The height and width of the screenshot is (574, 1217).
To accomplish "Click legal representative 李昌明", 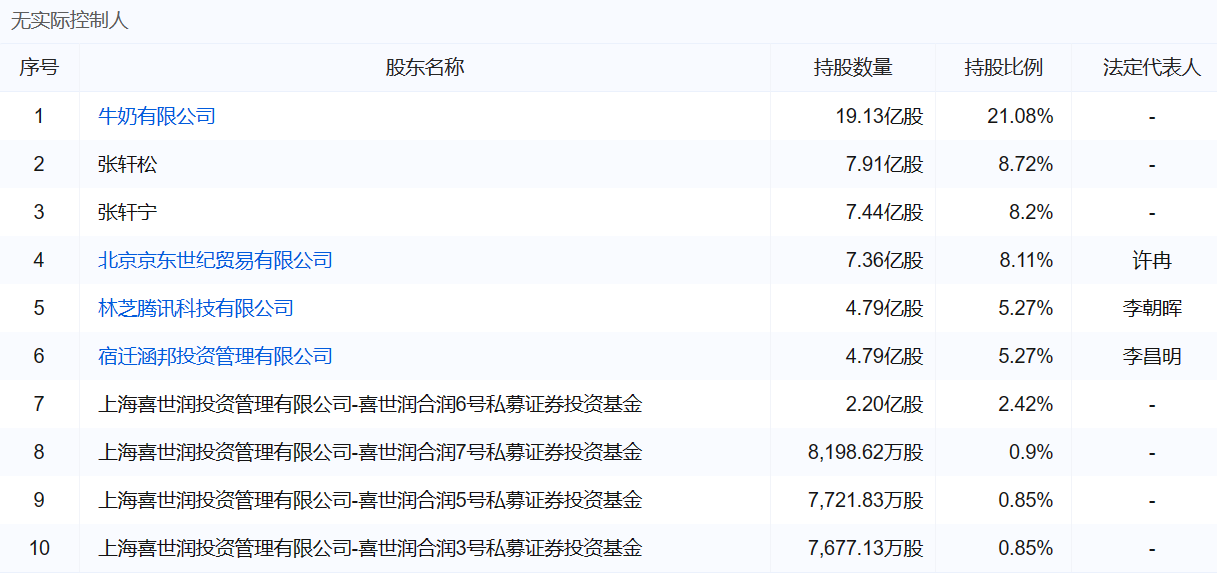I will 1152,356.
